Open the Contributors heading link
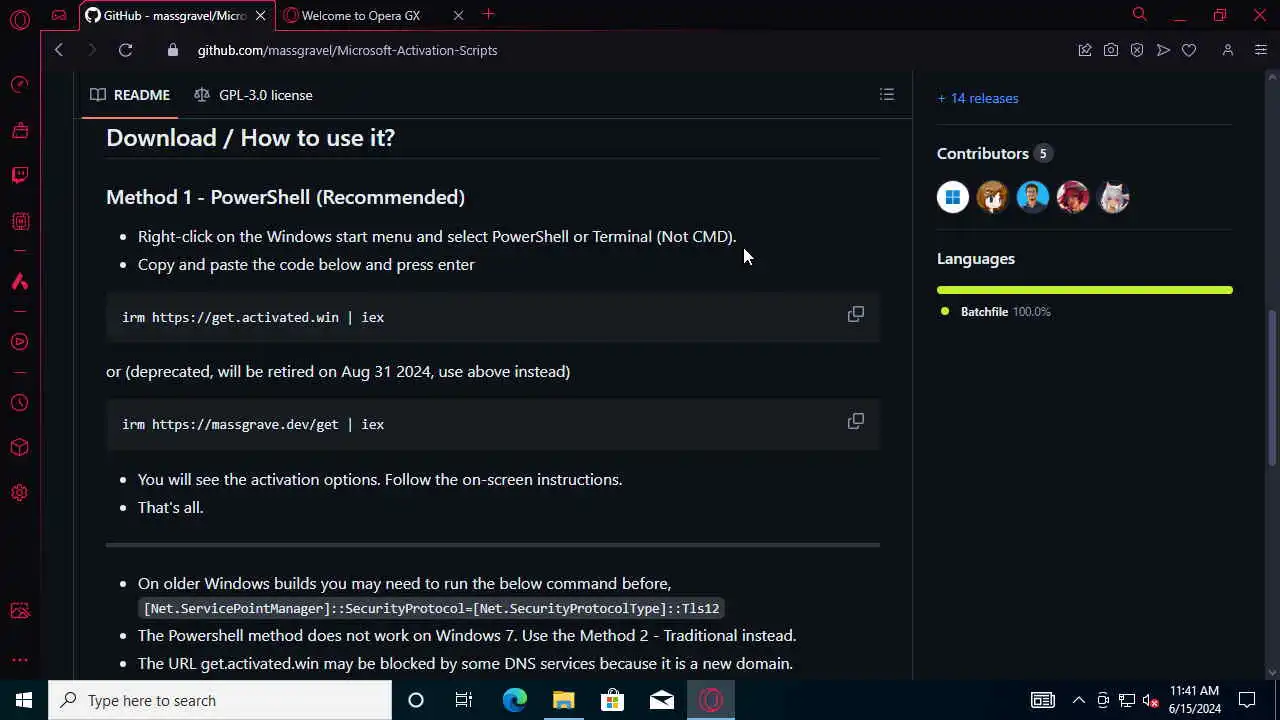 [993, 153]
